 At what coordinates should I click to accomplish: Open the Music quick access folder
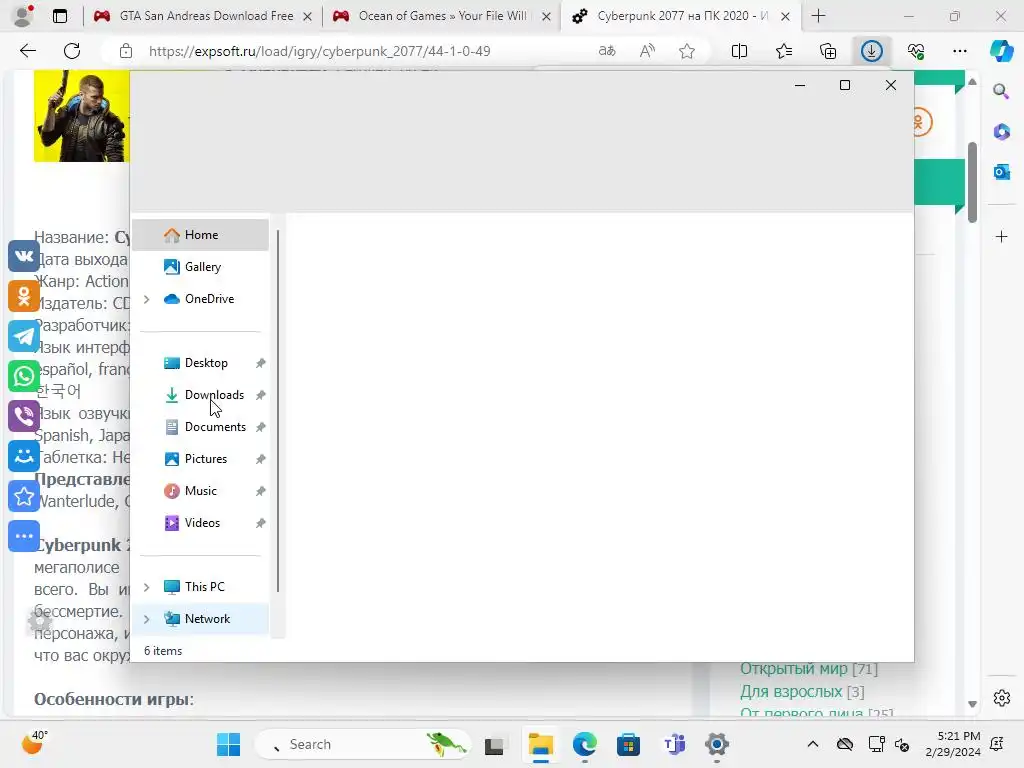pos(200,490)
